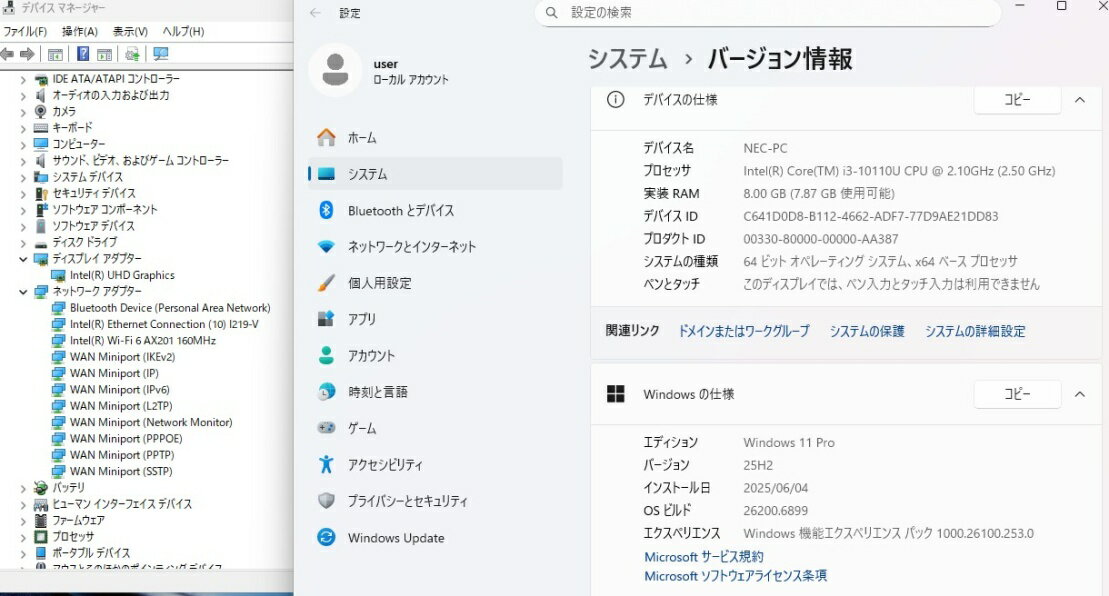Click the 設定の検索 search box
This screenshot has width=1109, height=596.
(767, 13)
